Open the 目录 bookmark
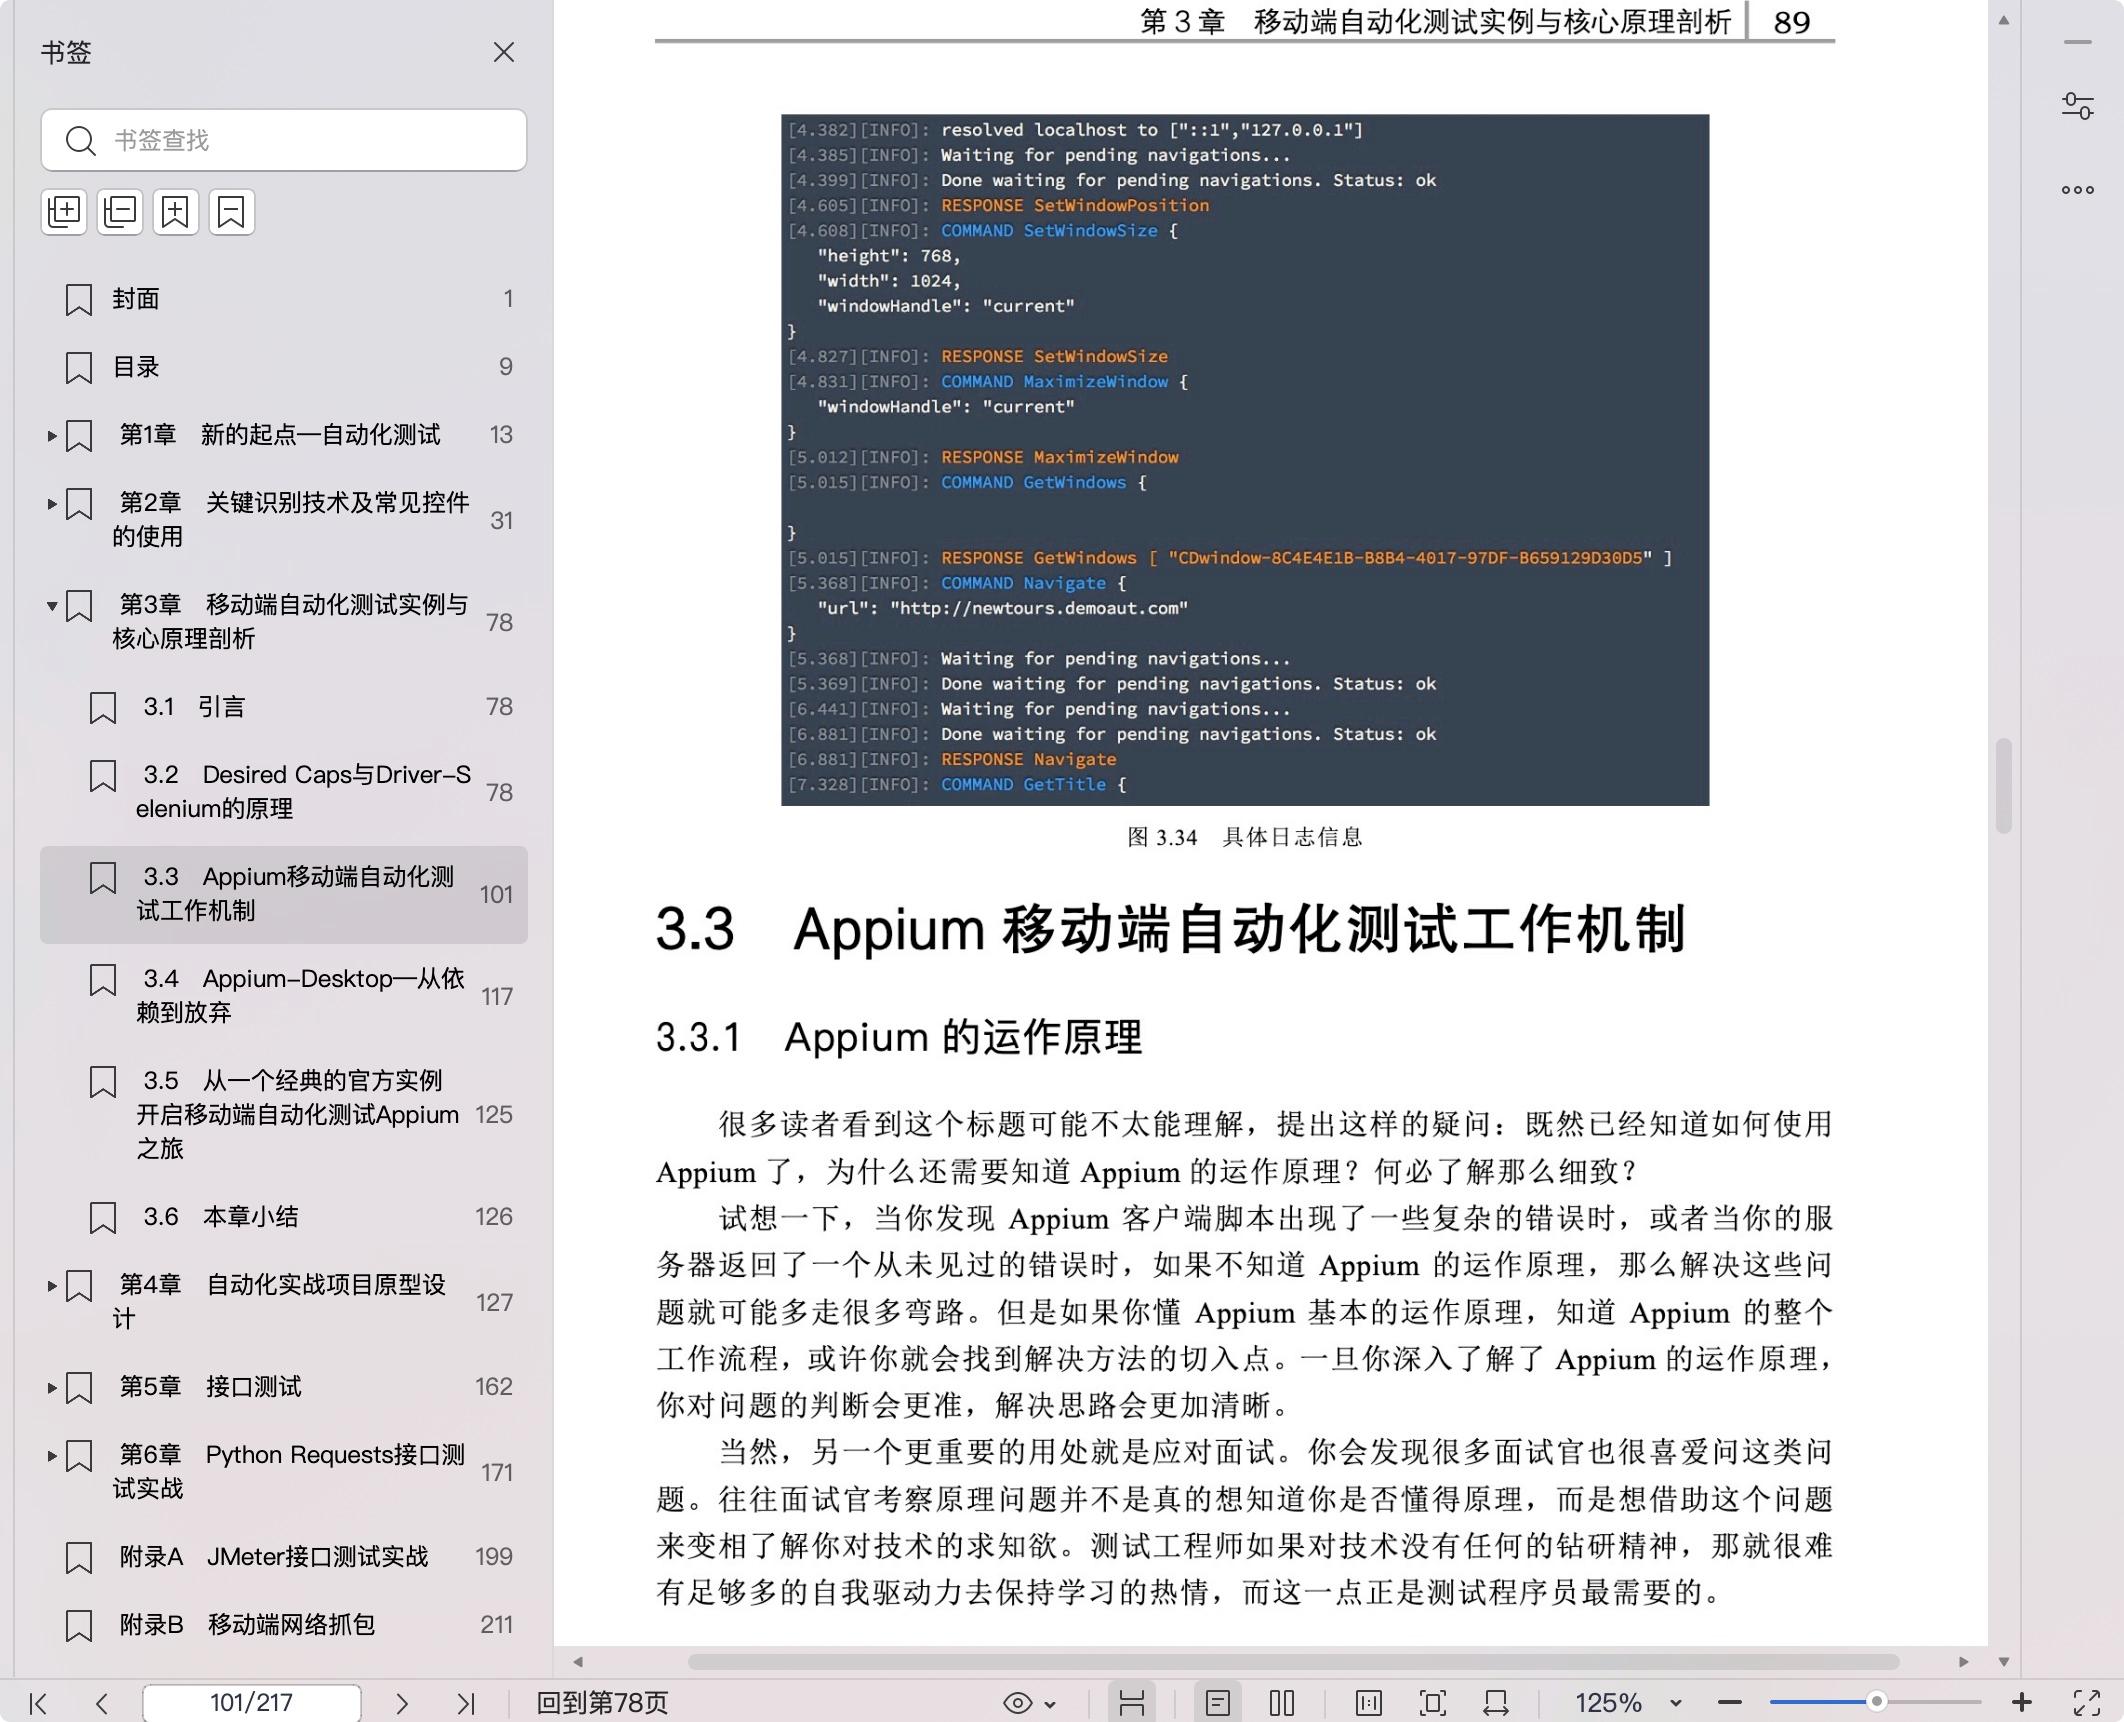Image resolution: width=2124 pixels, height=1722 pixels. 284,367
